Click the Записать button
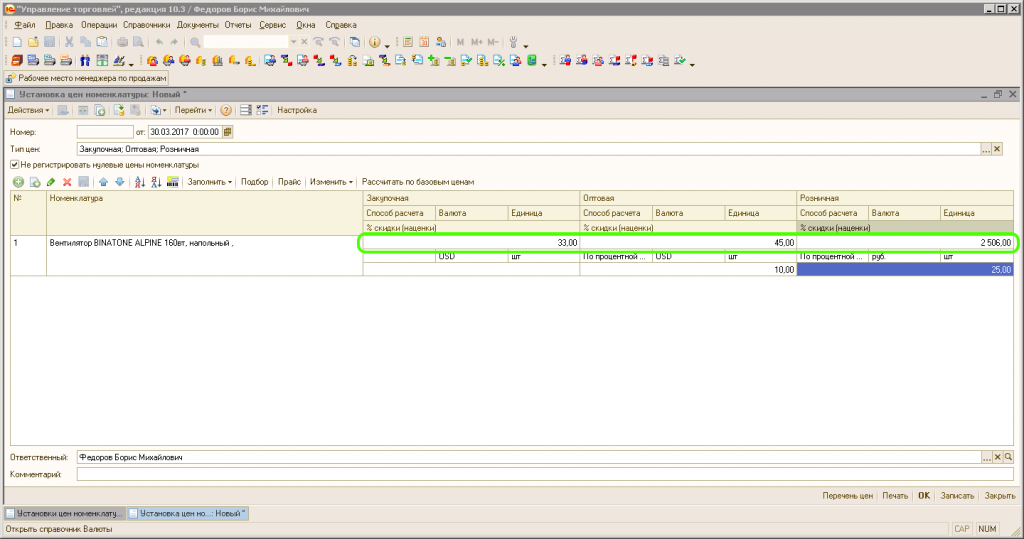This screenshot has height=539, width=1024. pos(957,496)
